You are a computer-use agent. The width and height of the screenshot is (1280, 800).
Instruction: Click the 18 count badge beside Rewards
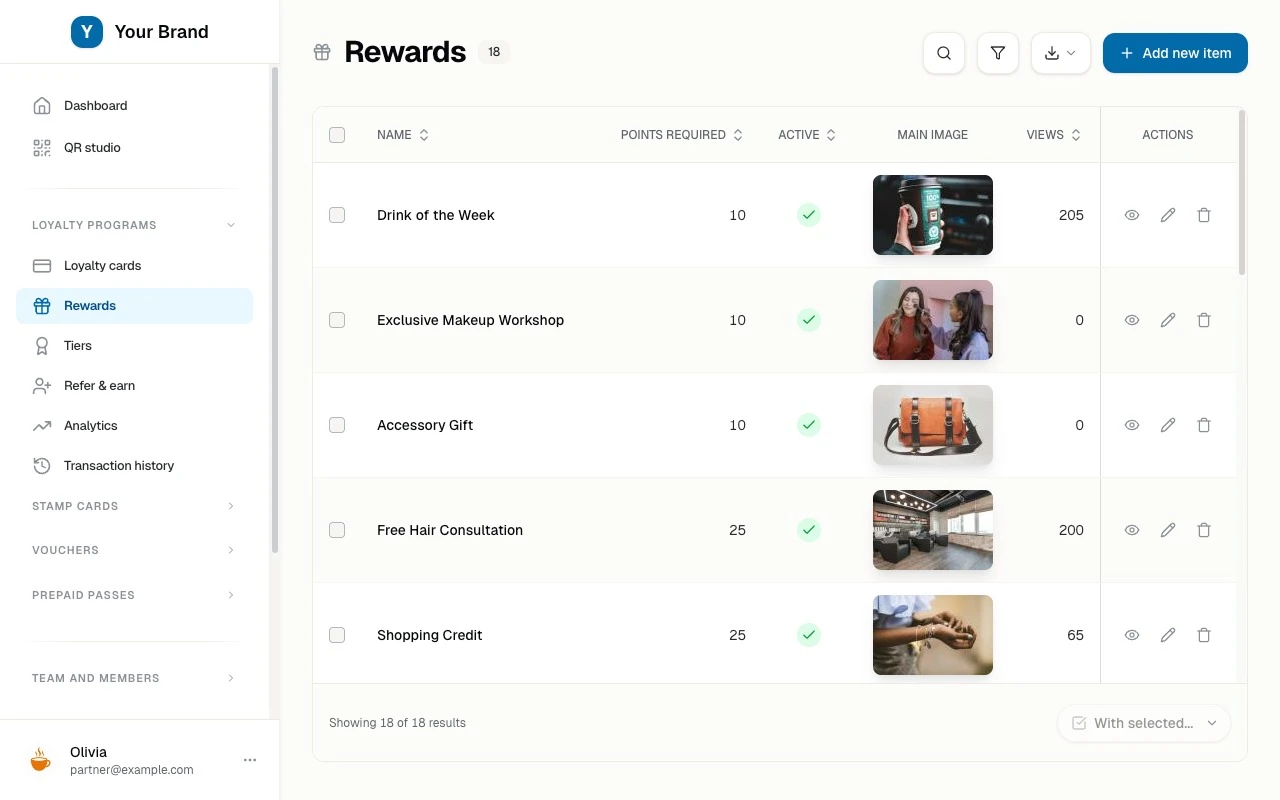click(x=494, y=52)
